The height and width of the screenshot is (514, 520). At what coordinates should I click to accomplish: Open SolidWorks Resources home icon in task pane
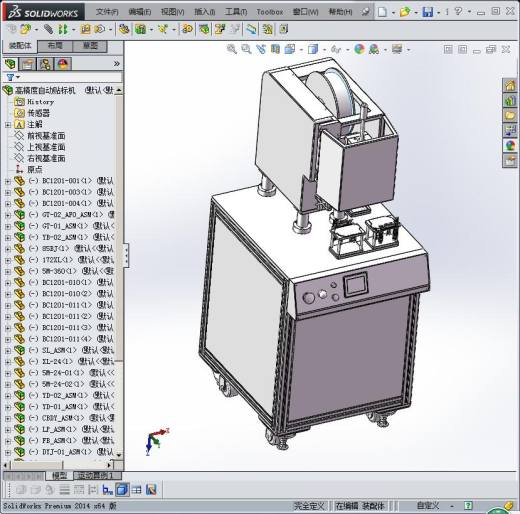[510, 85]
